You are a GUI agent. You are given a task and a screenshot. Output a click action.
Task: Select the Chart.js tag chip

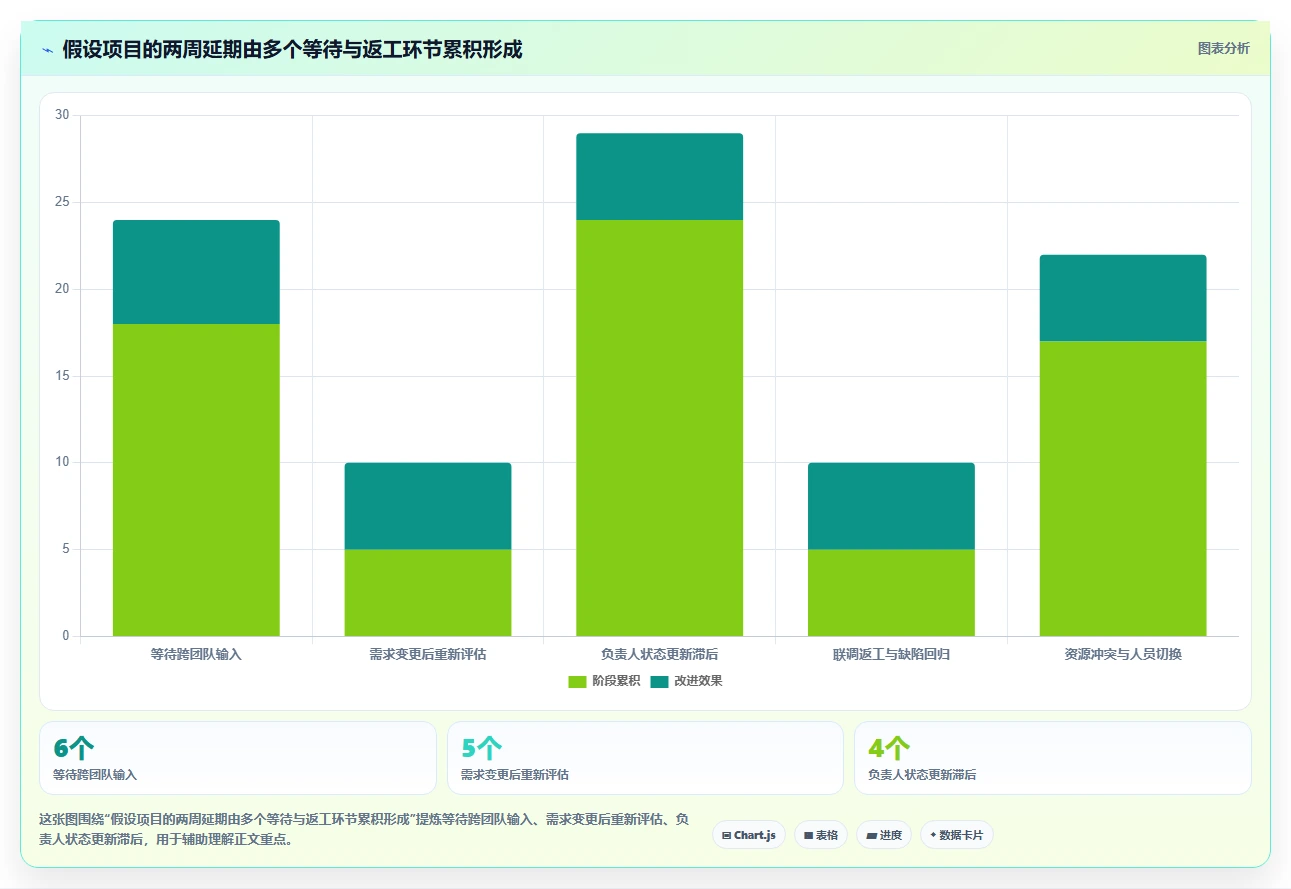point(749,835)
